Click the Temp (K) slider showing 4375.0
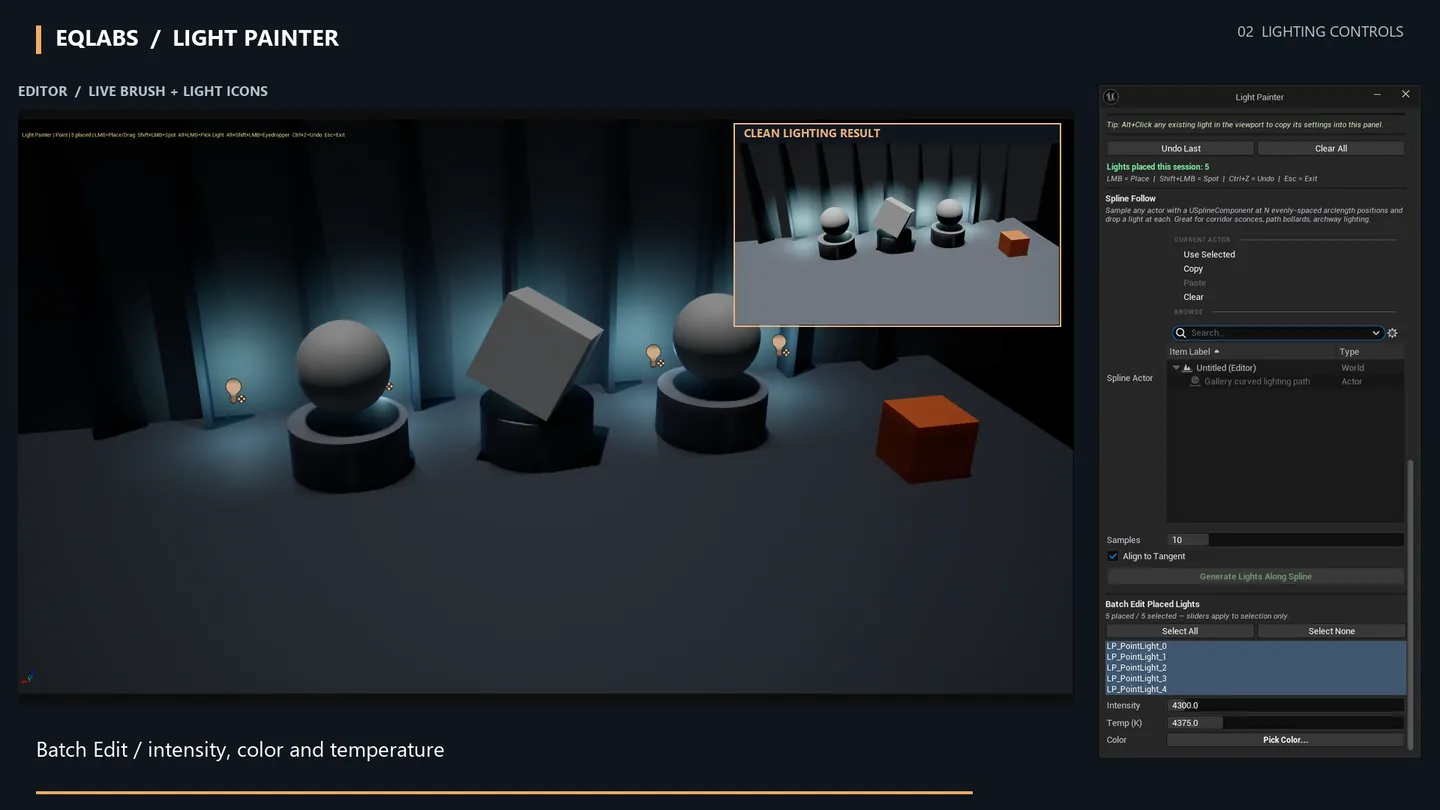 (1285, 723)
